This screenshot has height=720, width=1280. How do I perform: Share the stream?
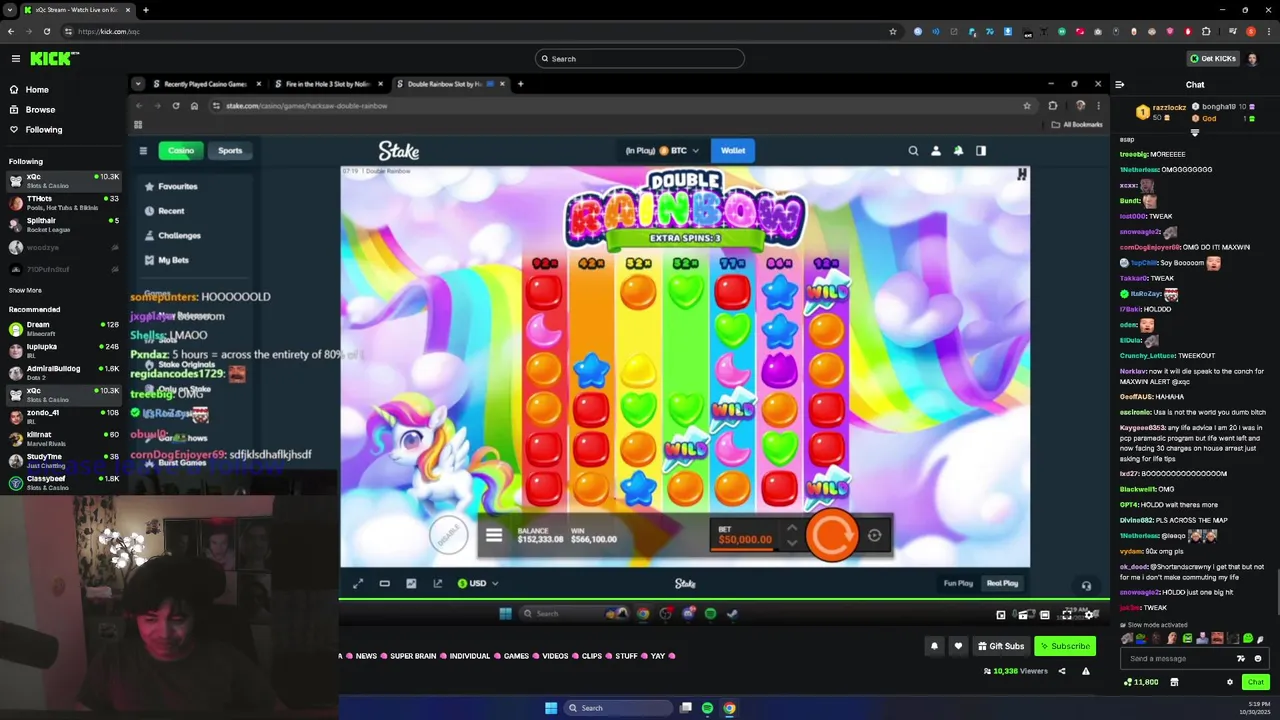1062,671
